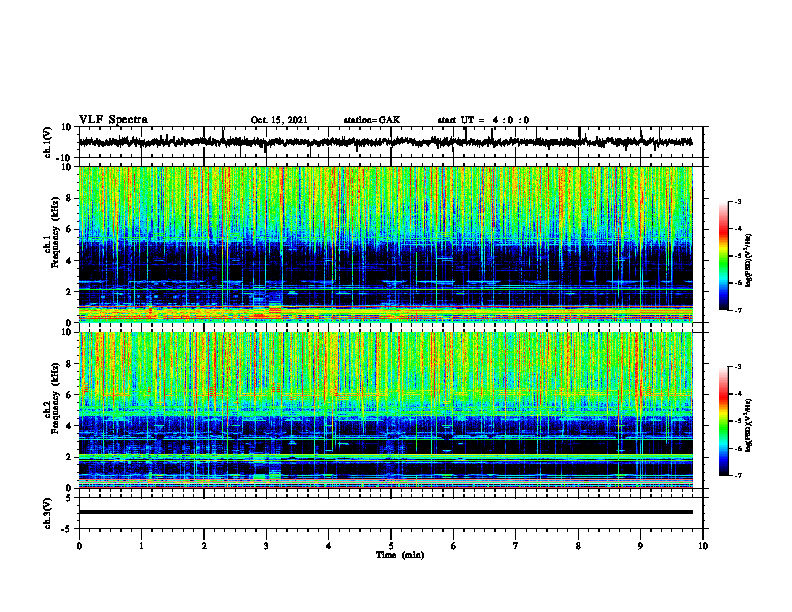Click the ch.2 color bar scale
The width and height of the screenshot is (792, 612).
click(x=724, y=421)
